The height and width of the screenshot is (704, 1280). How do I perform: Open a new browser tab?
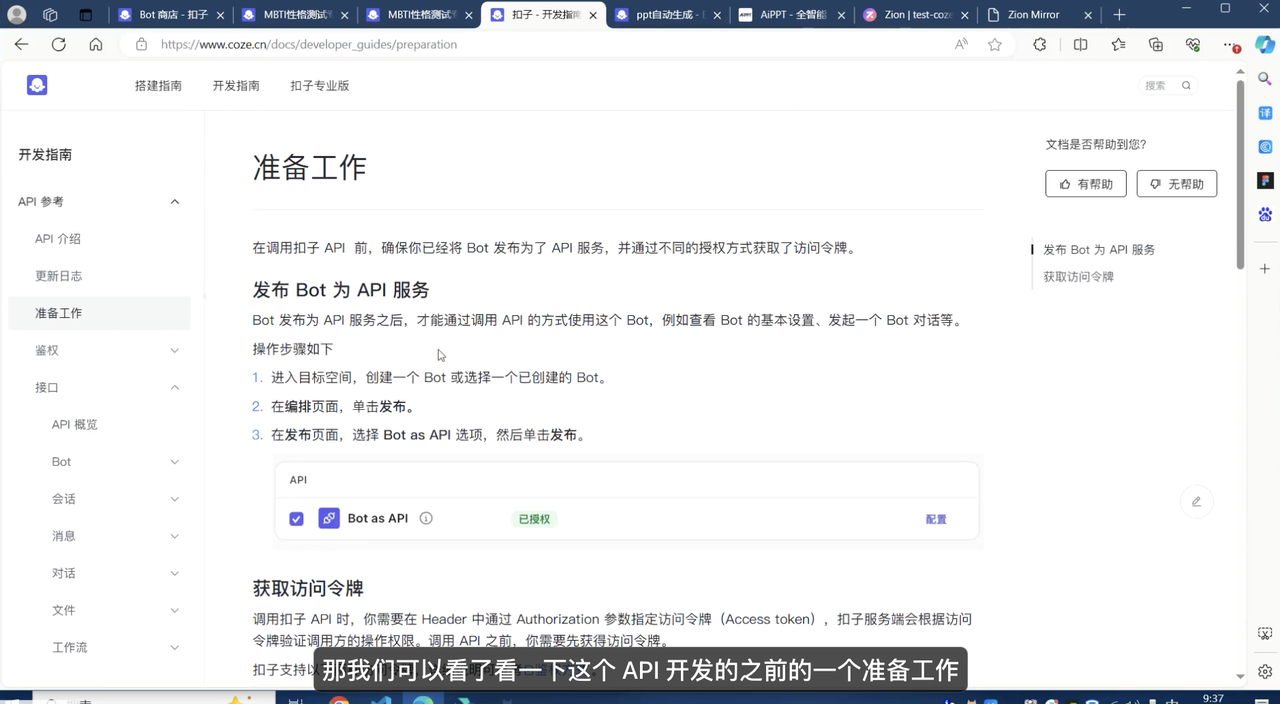click(x=1119, y=15)
